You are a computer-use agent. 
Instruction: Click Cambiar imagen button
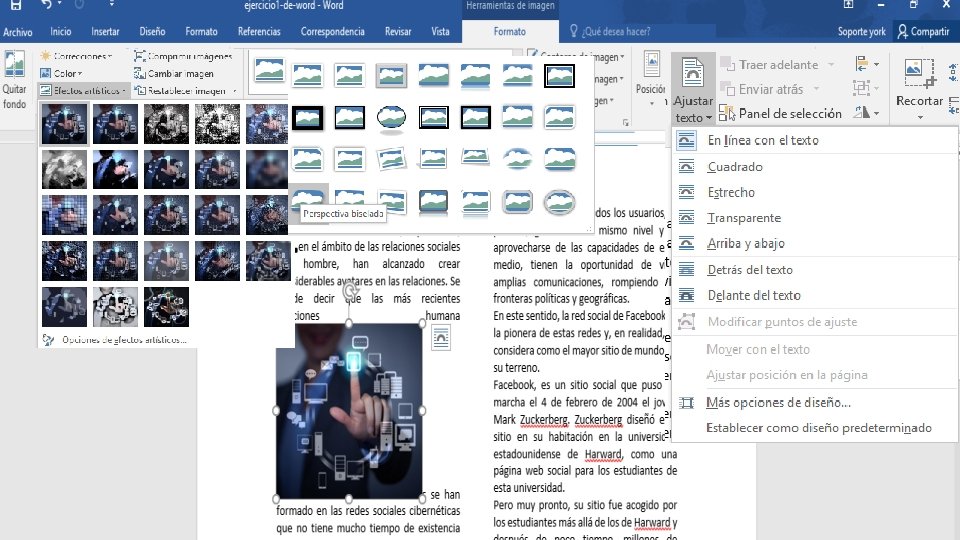pos(174,73)
